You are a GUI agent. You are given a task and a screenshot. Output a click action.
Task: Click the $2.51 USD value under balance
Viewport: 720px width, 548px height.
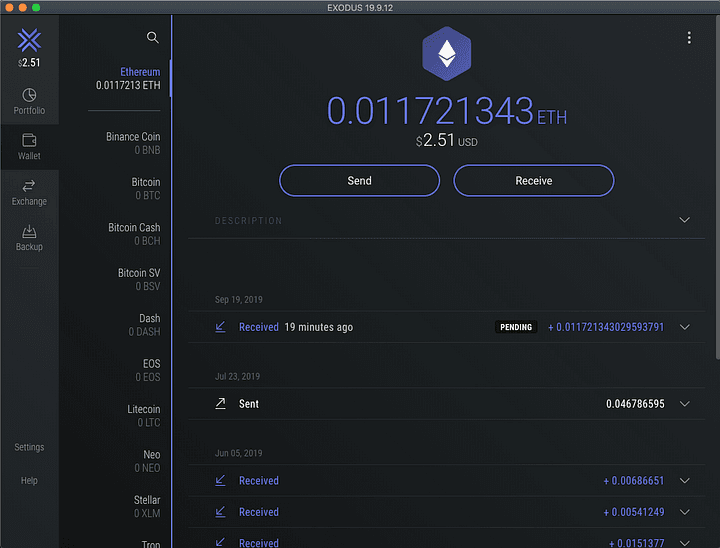tap(446, 141)
